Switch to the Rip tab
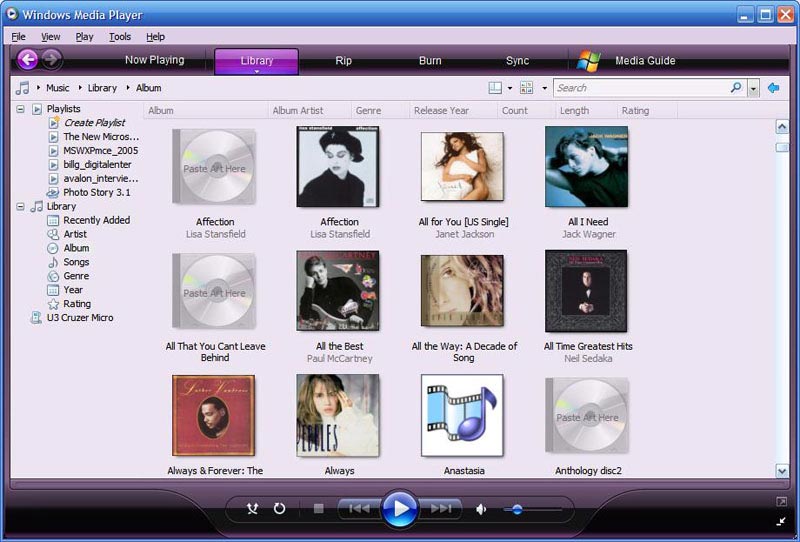 (x=343, y=61)
